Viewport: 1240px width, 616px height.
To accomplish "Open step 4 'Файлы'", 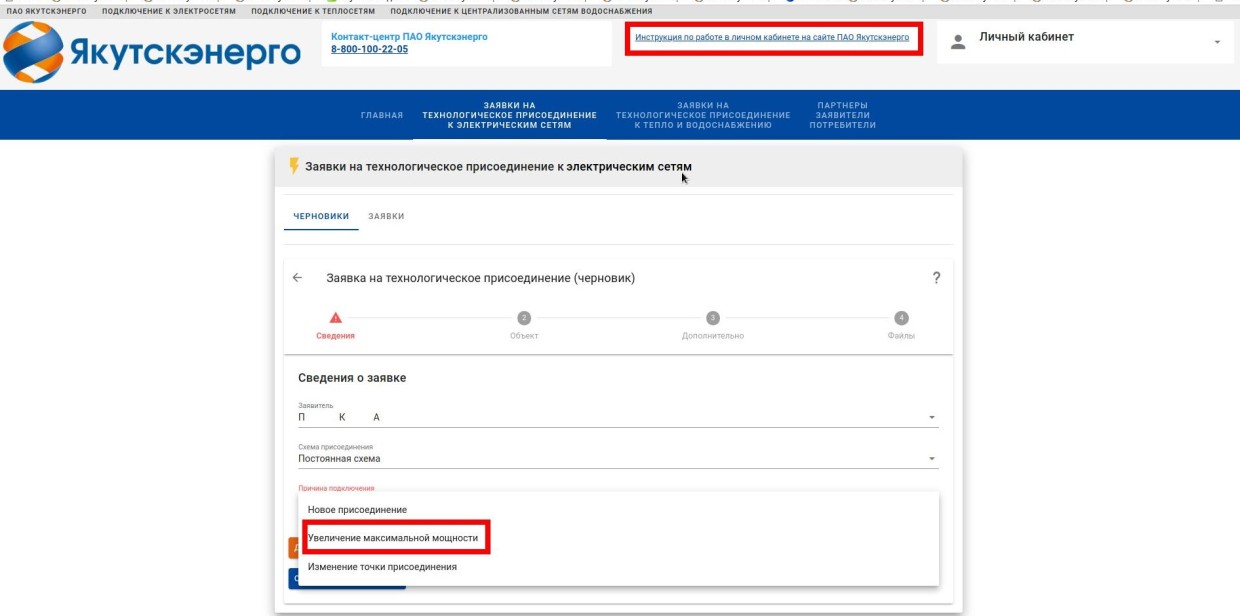I will pyautogui.click(x=901, y=318).
